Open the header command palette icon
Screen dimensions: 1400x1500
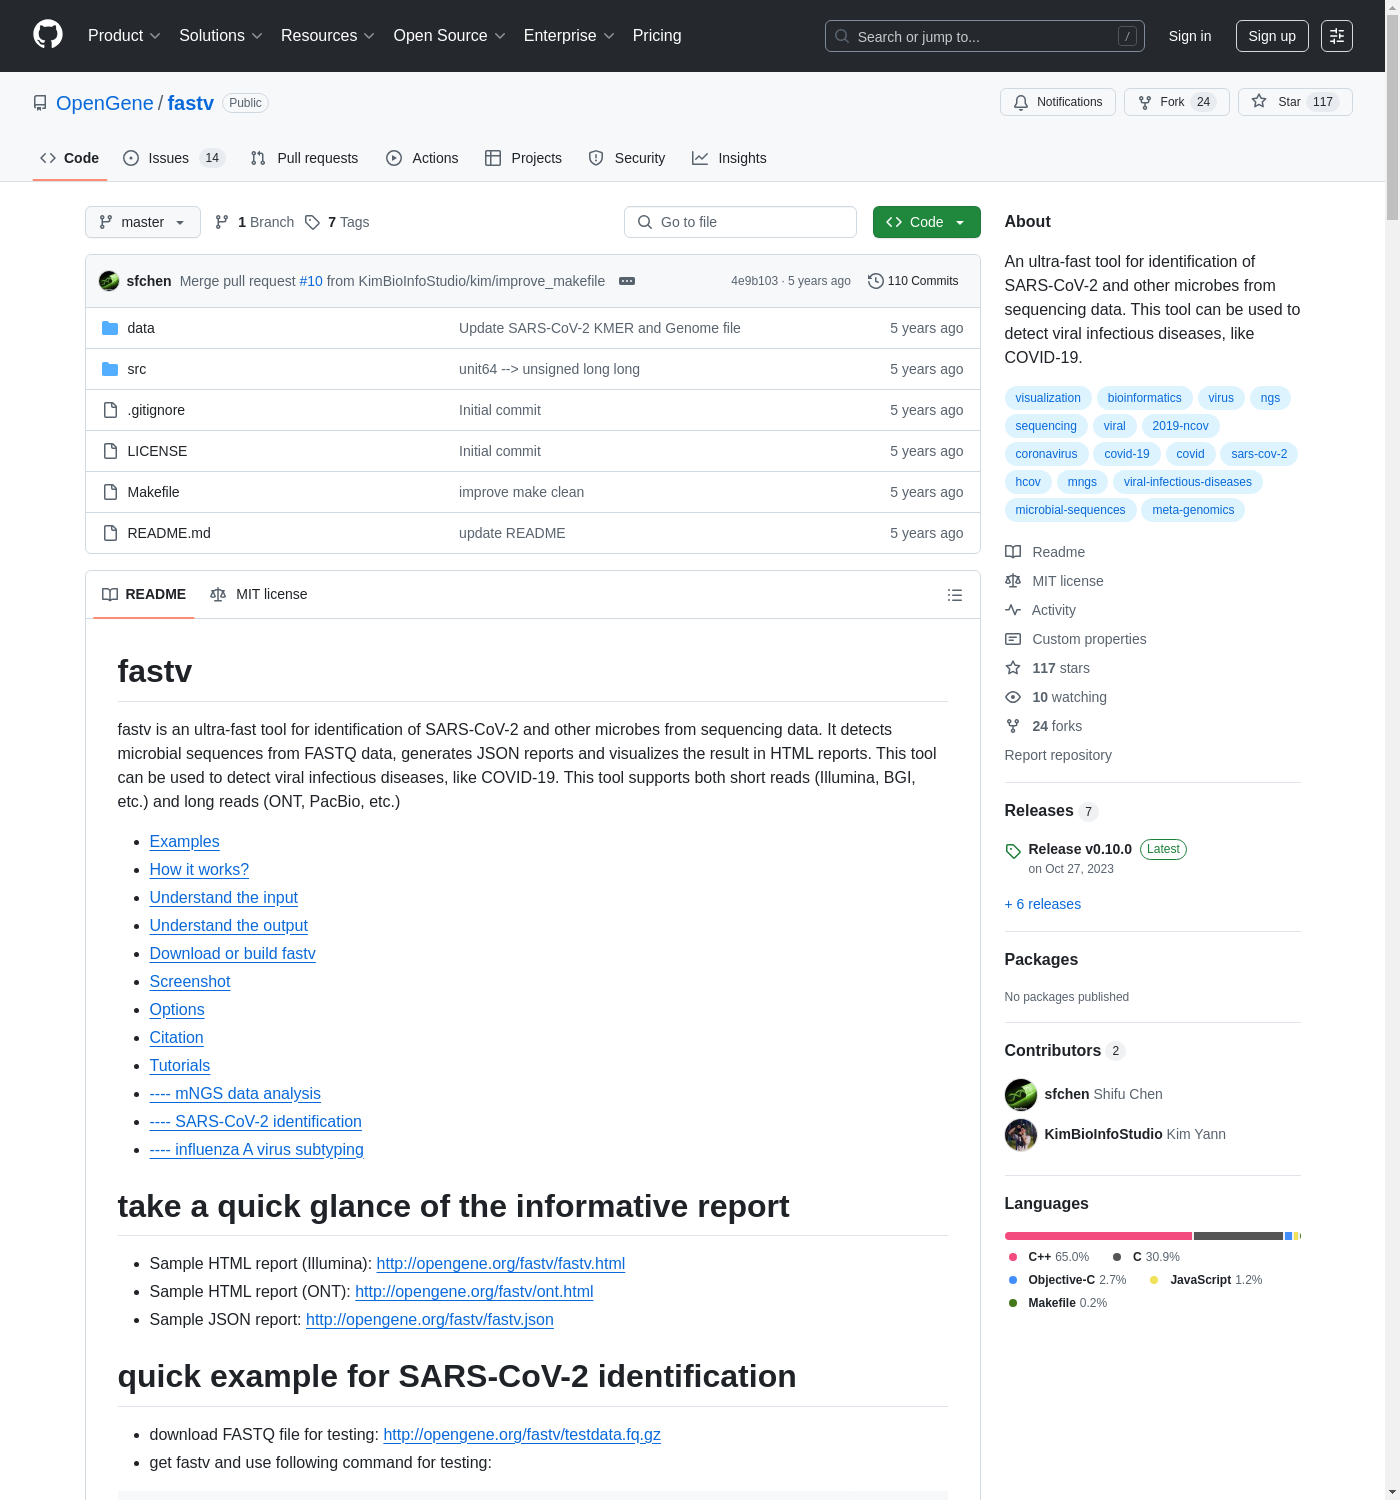(x=1336, y=36)
